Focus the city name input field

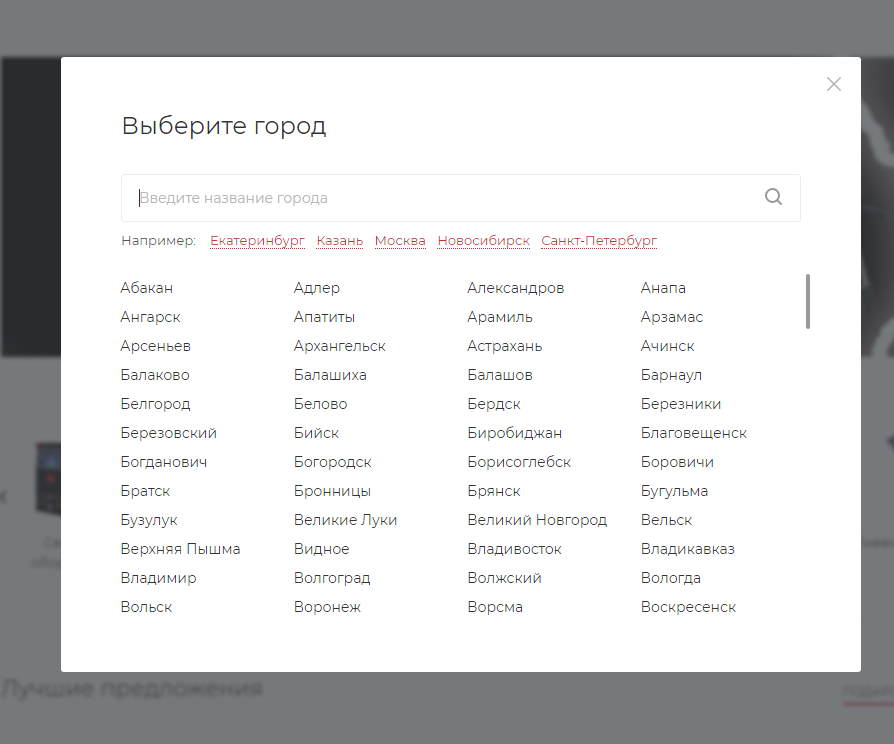(461, 198)
